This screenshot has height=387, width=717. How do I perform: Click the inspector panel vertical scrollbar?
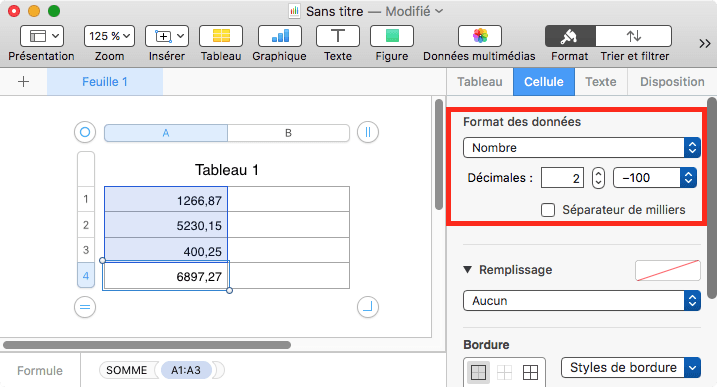pyautogui.click(x=712, y=198)
